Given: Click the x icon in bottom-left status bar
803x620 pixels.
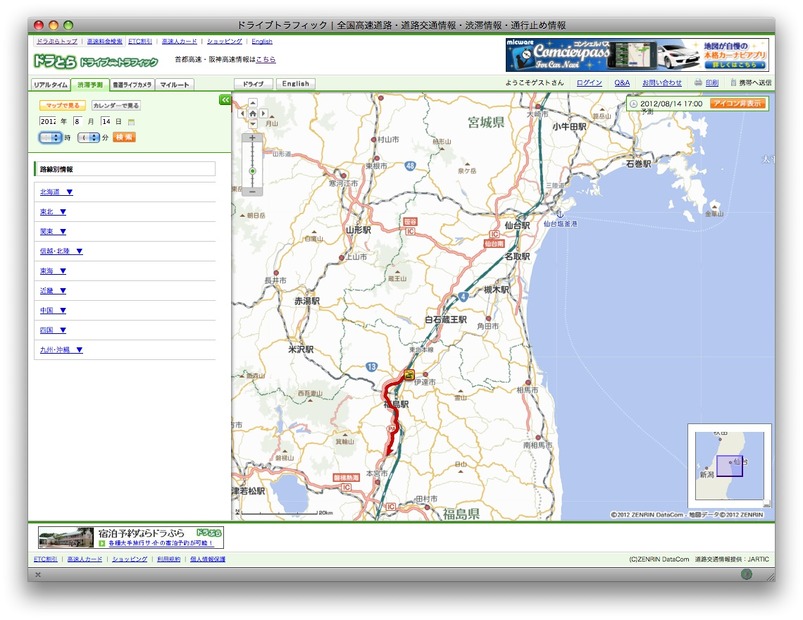Looking at the screenshot, I should [38, 575].
